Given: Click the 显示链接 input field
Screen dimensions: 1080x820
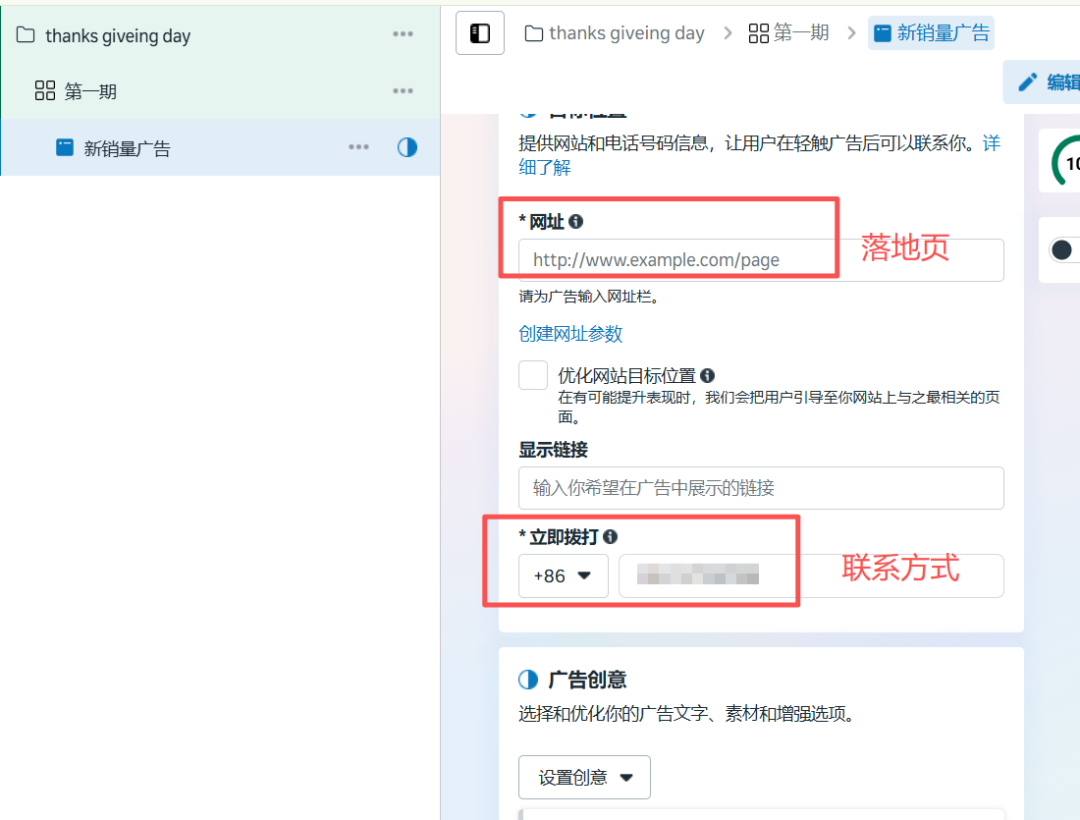Looking at the screenshot, I should tap(761, 488).
